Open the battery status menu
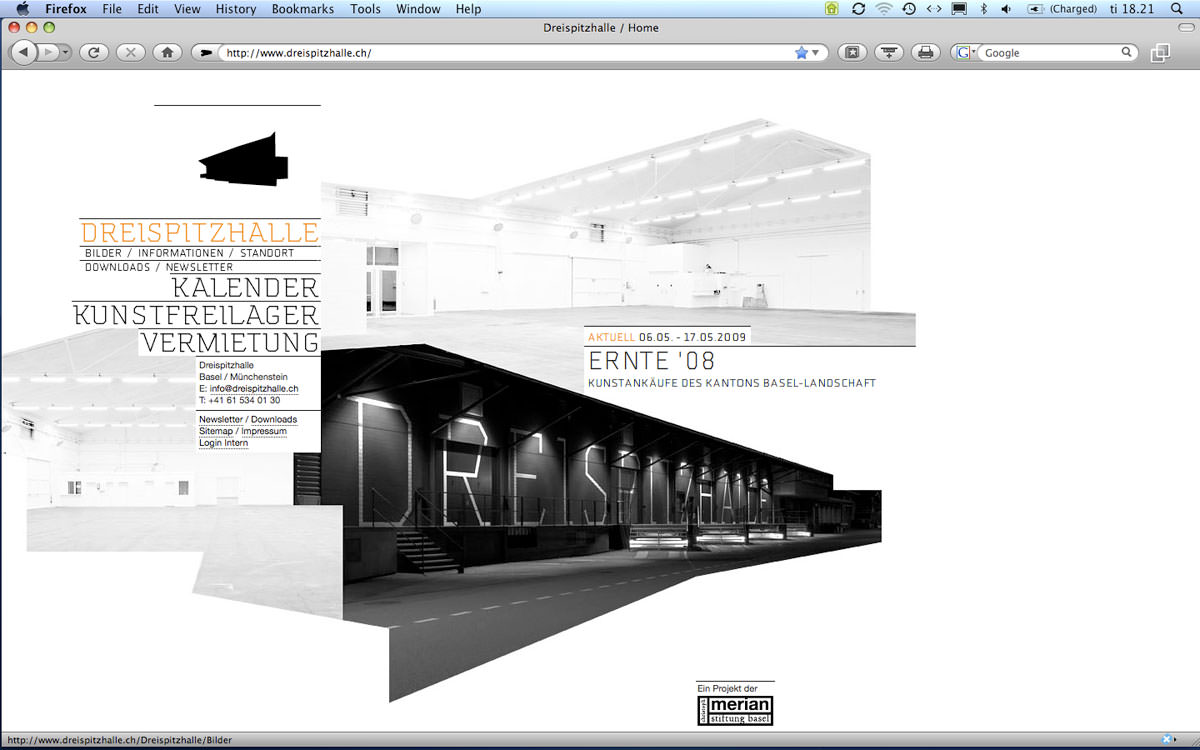 [1063, 9]
